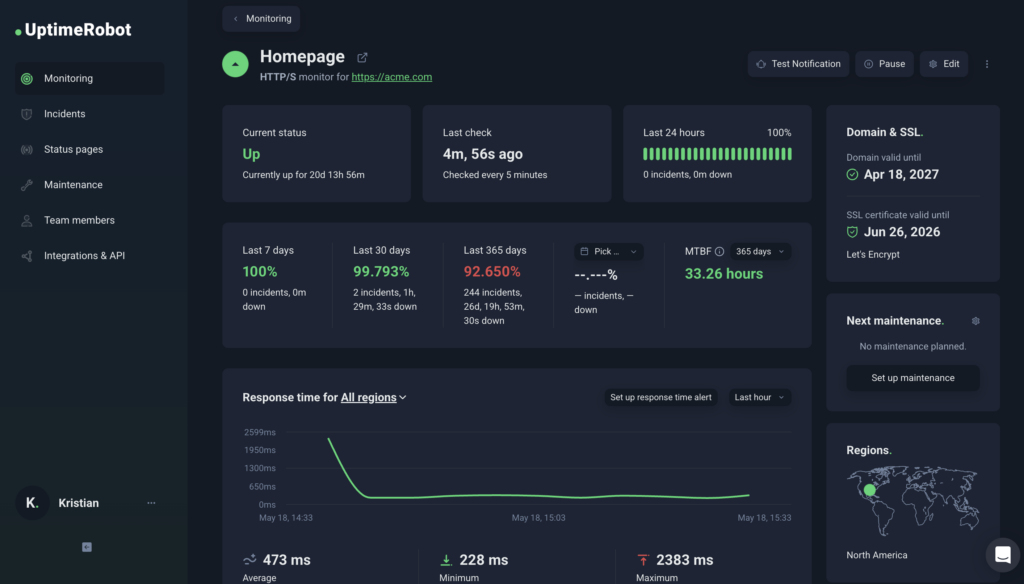Click the UptimeRobot logo
1024x584 pixels.
click(73, 30)
